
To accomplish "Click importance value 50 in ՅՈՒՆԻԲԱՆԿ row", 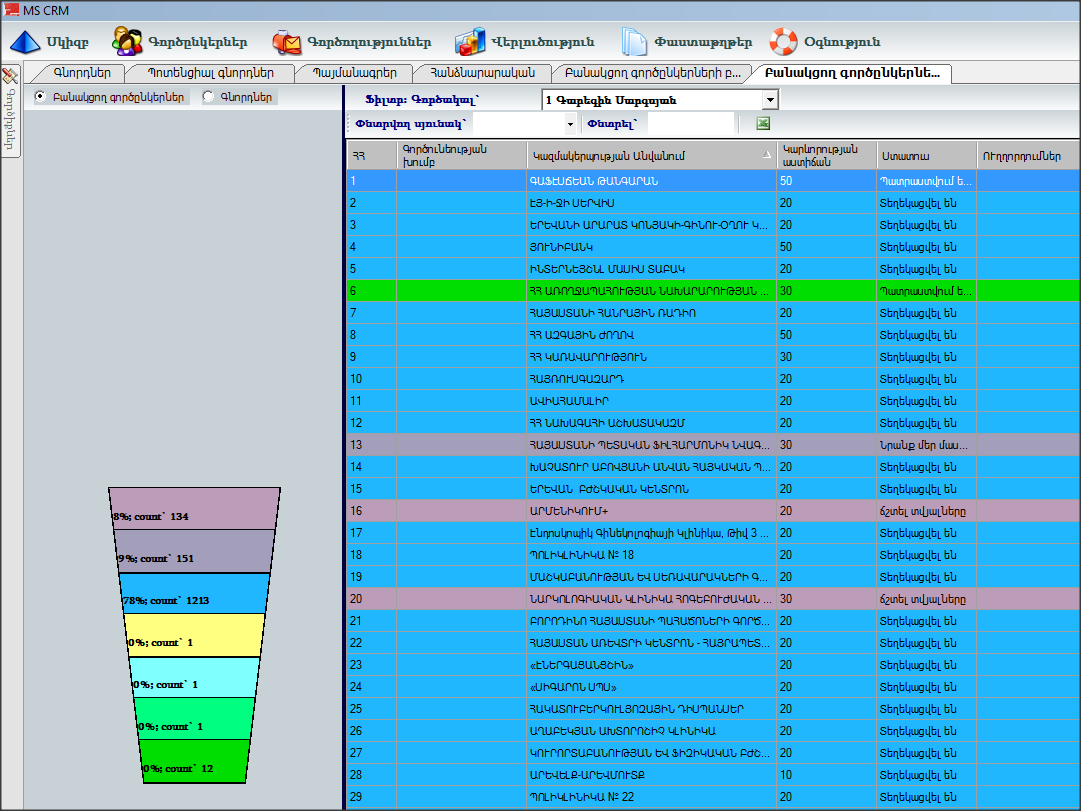I will (x=826, y=247).
